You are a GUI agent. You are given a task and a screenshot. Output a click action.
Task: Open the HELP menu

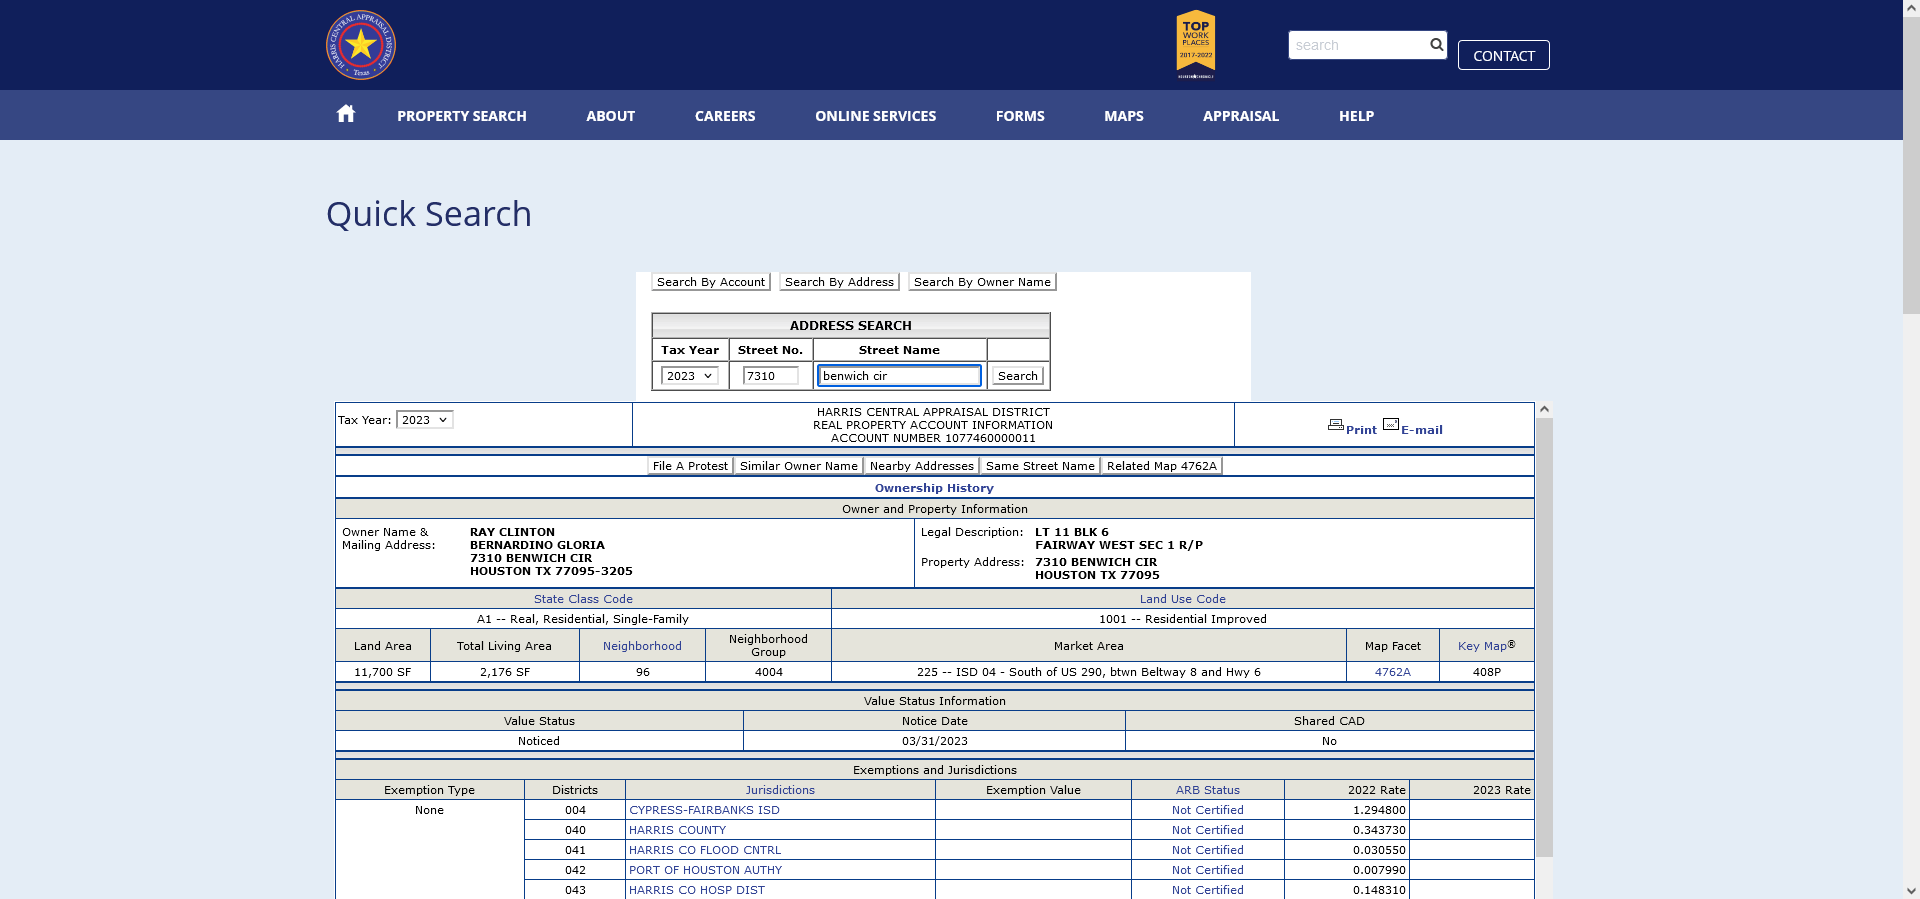[1357, 116]
